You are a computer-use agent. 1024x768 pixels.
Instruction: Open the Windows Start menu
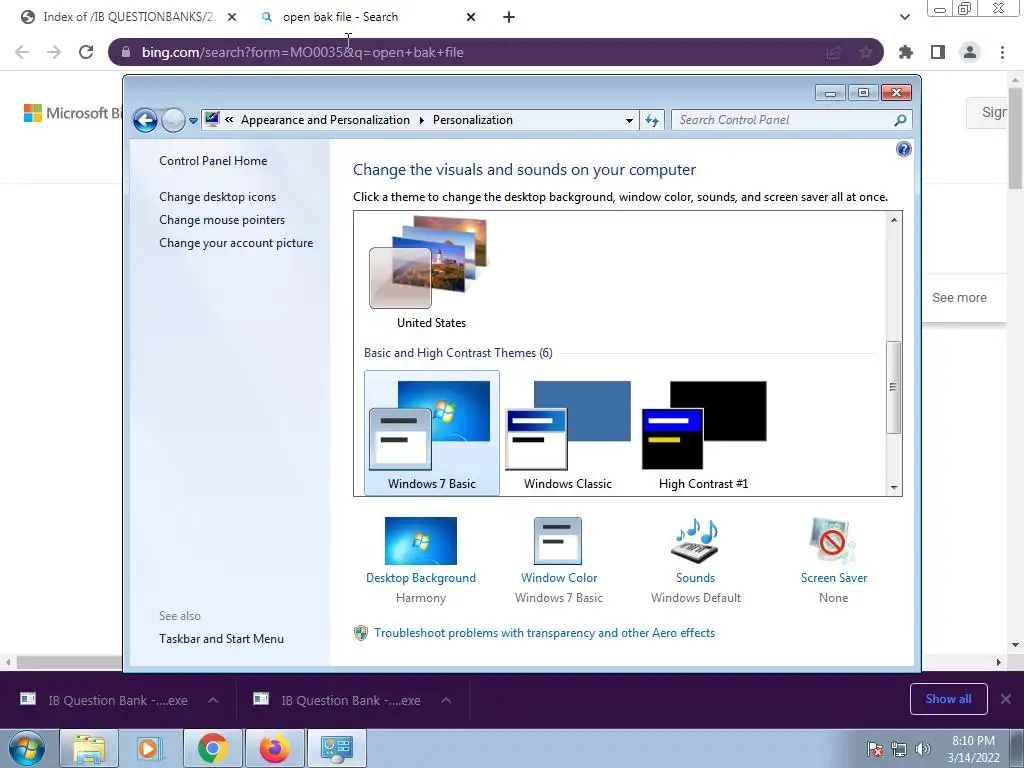pos(27,748)
